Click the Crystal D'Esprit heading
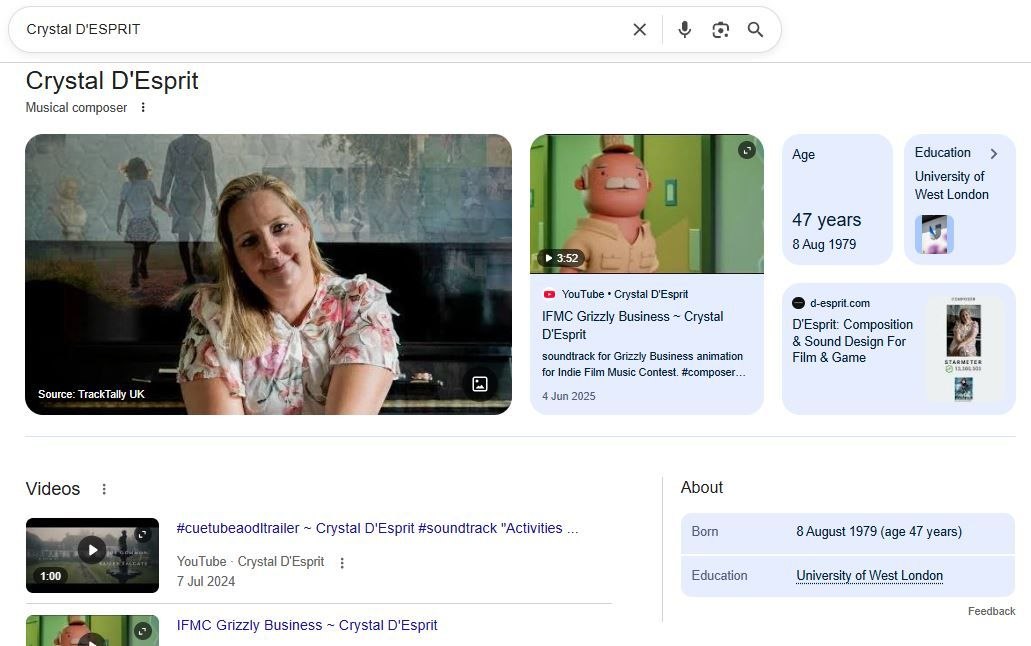The height and width of the screenshot is (646, 1031). tap(112, 81)
